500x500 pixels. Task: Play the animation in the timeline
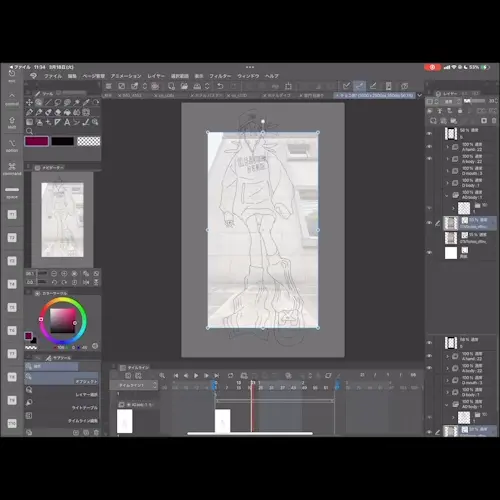tap(196, 376)
